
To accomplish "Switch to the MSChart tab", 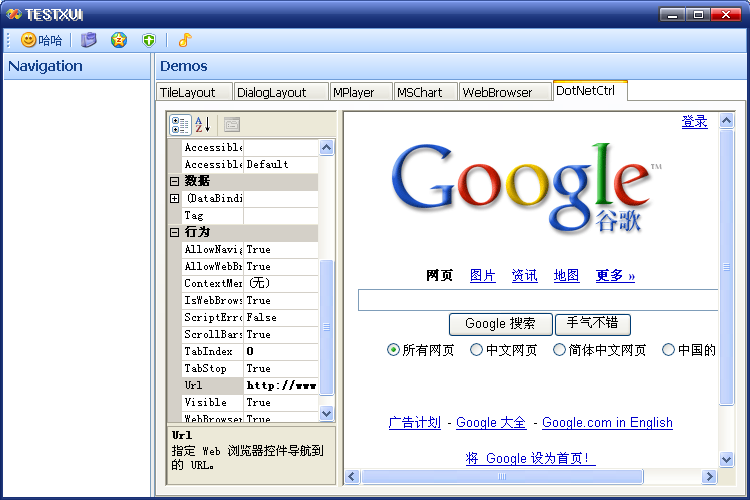I will pos(425,92).
